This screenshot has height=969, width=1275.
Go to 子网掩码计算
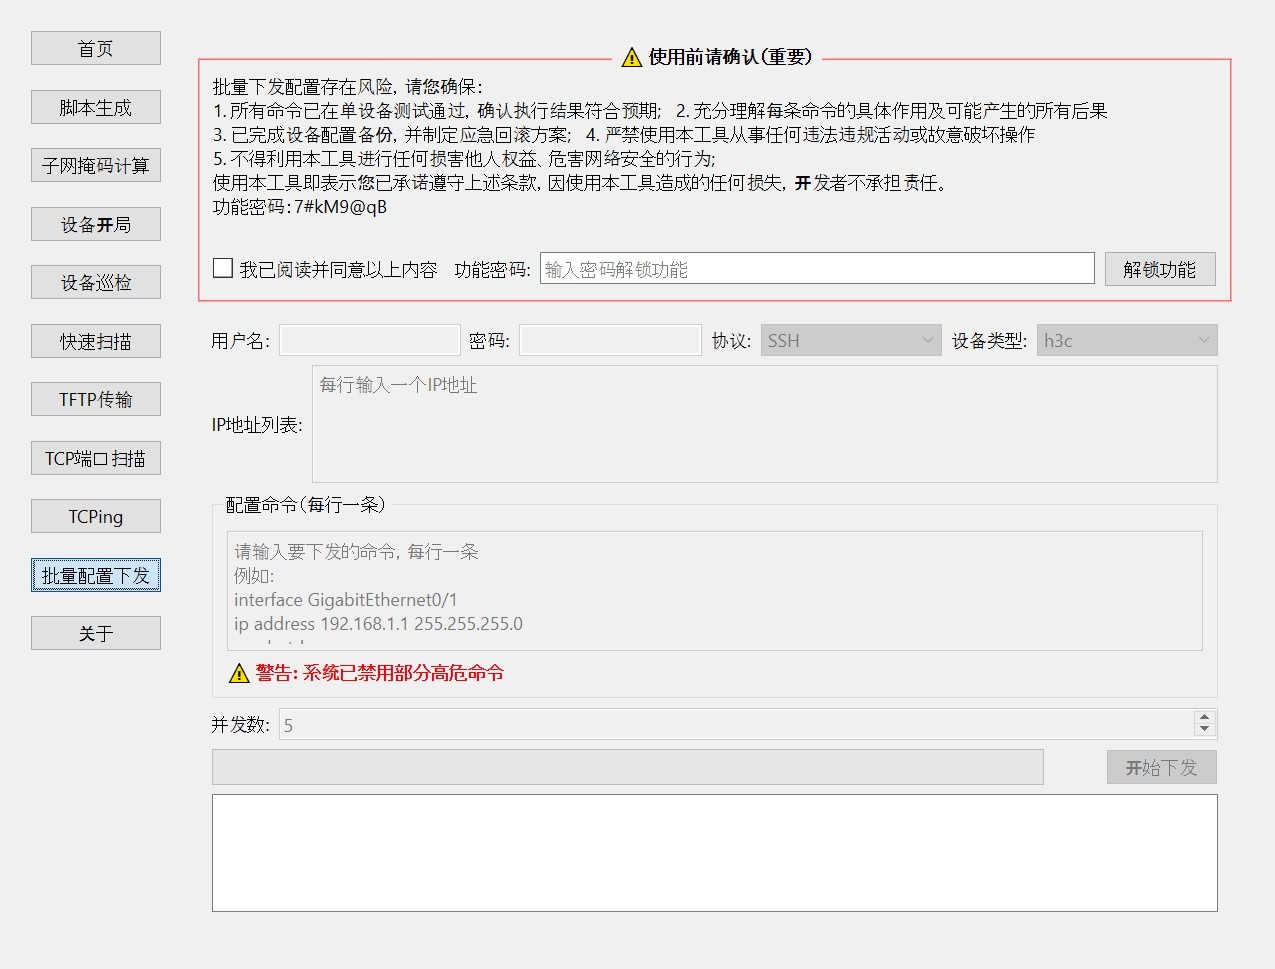96,165
